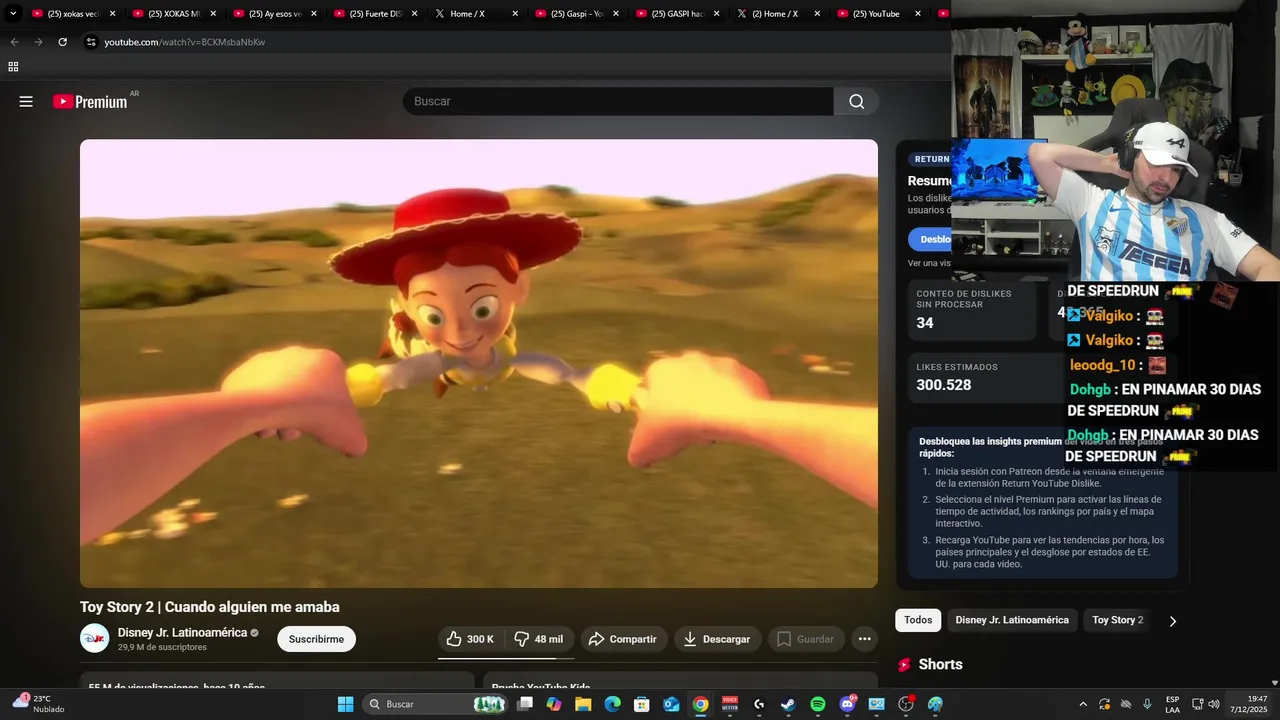Switch to the 'XOKAS MU' tab
Viewport: 1280px width, 720px height.
[173, 14]
